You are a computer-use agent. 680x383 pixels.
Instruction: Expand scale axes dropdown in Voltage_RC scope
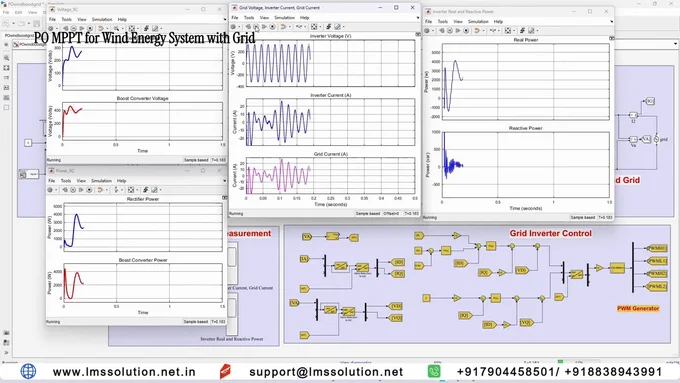point(138,28)
